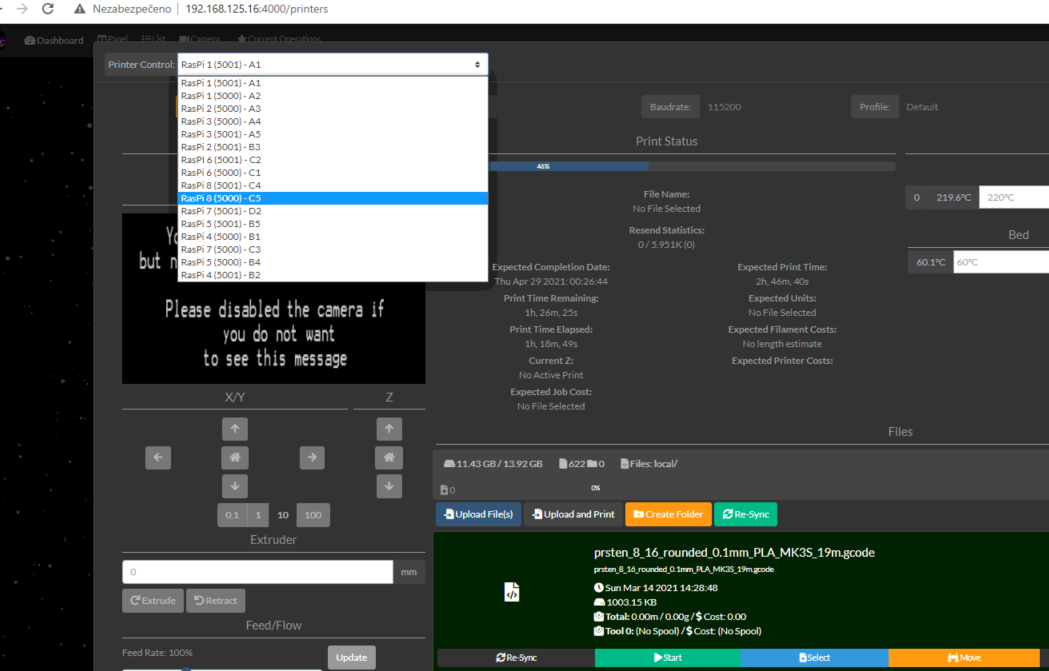Screen dimensions: 1049x671
Task: Open the Camera nav item
Action: (199, 39)
